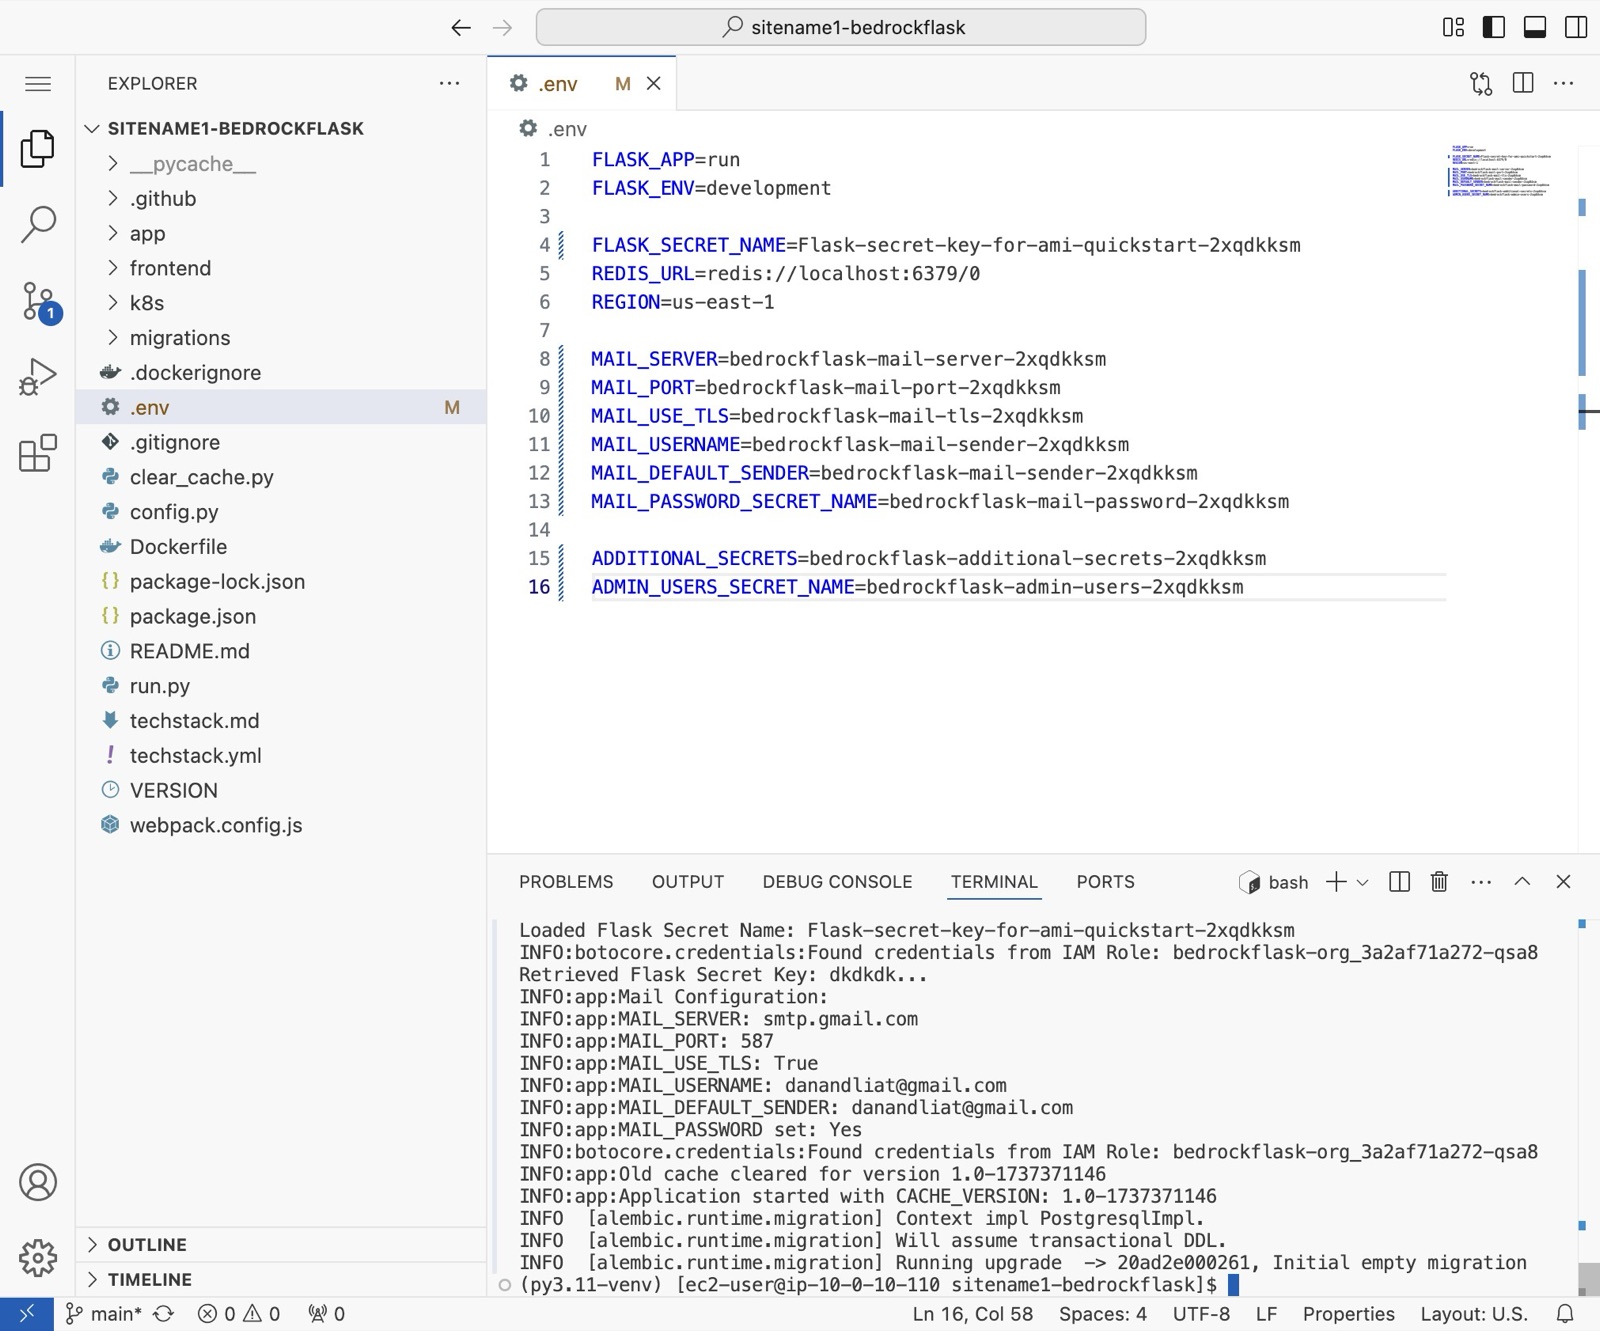Split the editor to the right
The image size is (1600, 1331).
point(1523,83)
